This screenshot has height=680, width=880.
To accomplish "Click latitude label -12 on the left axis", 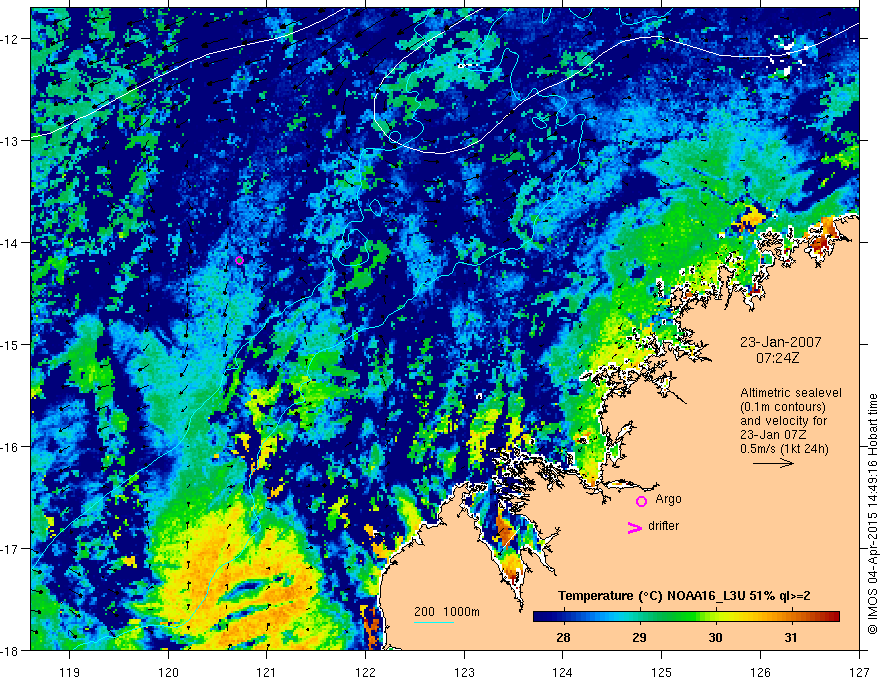I will (10, 39).
